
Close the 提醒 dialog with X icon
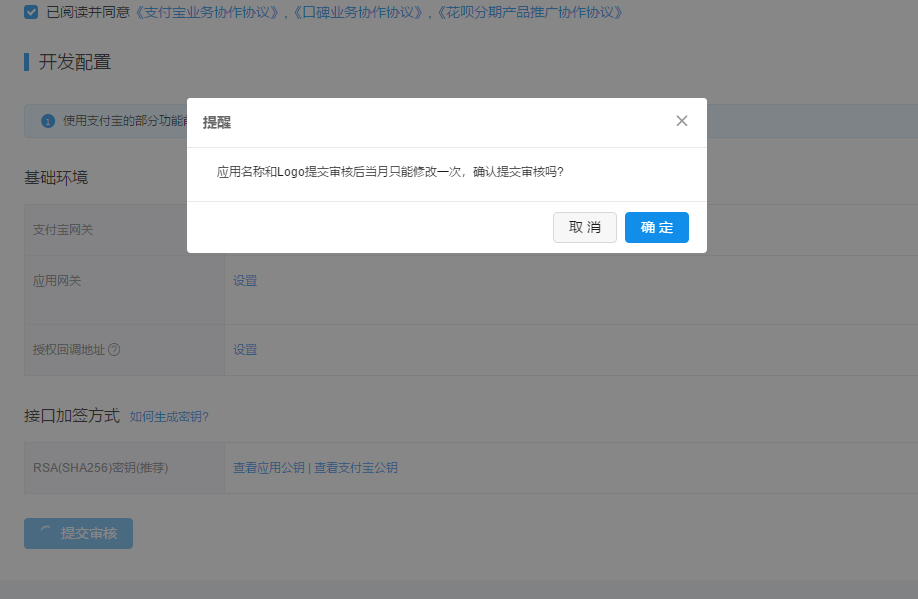pos(681,121)
